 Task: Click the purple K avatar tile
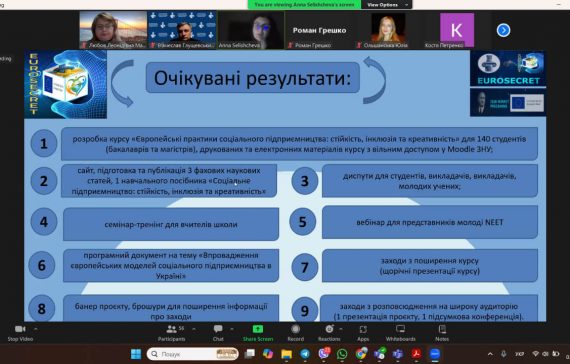457,30
